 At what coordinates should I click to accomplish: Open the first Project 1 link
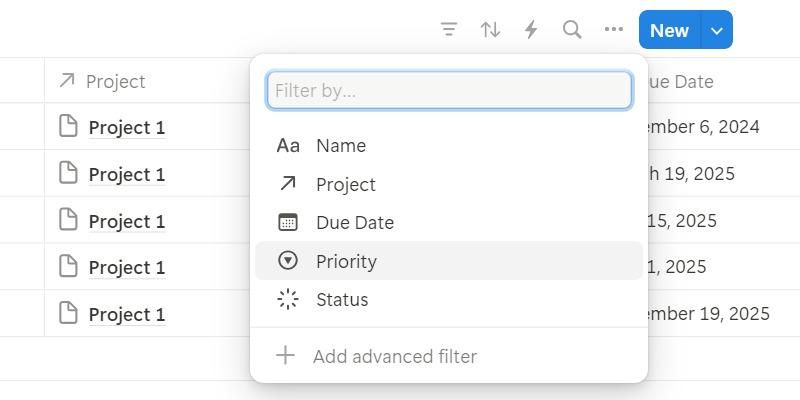tap(126, 128)
